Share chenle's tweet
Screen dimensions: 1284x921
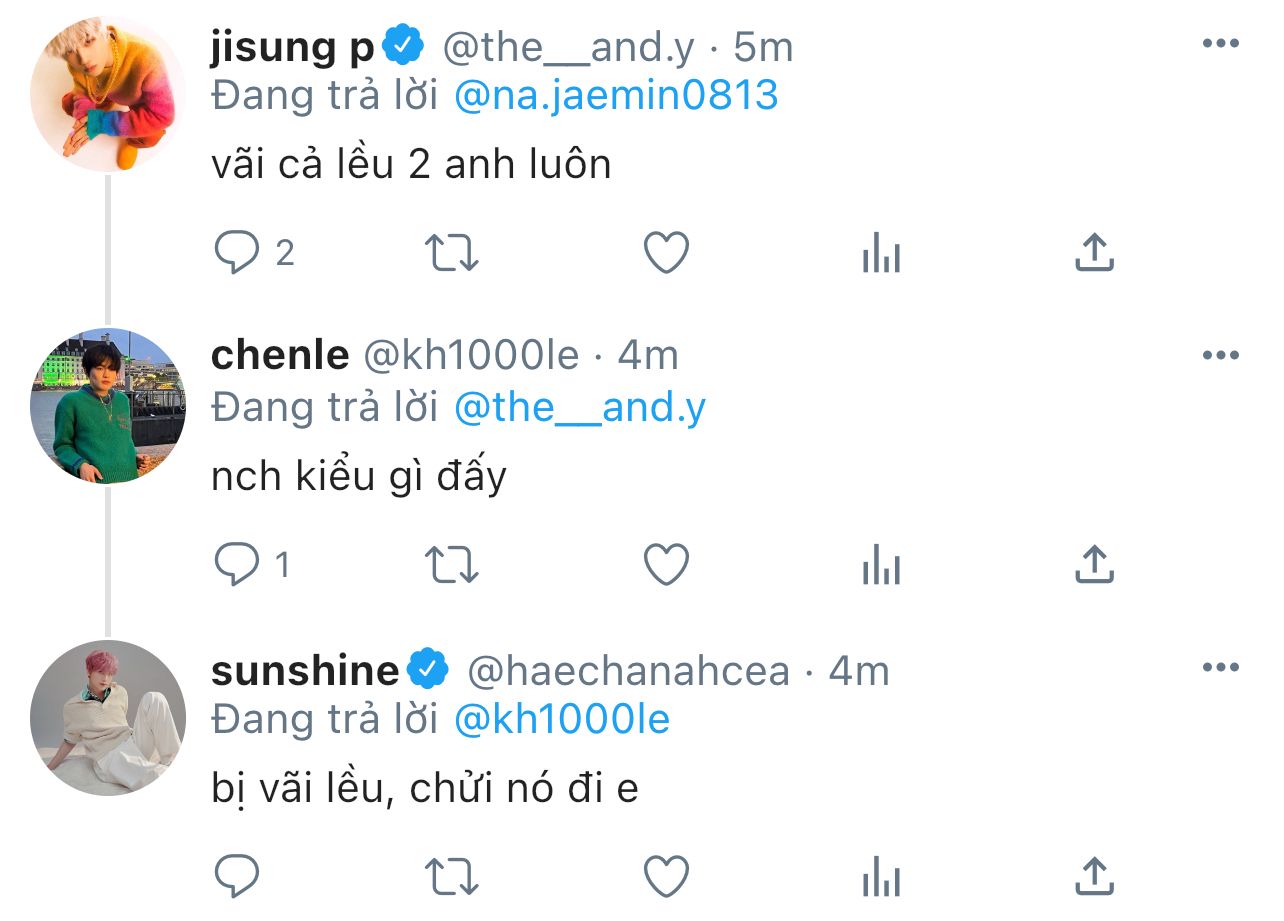1094,565
